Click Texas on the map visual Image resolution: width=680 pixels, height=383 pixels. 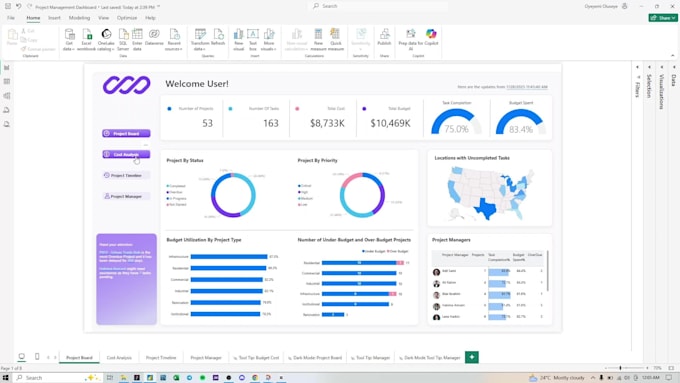click(x=485, y=210)
